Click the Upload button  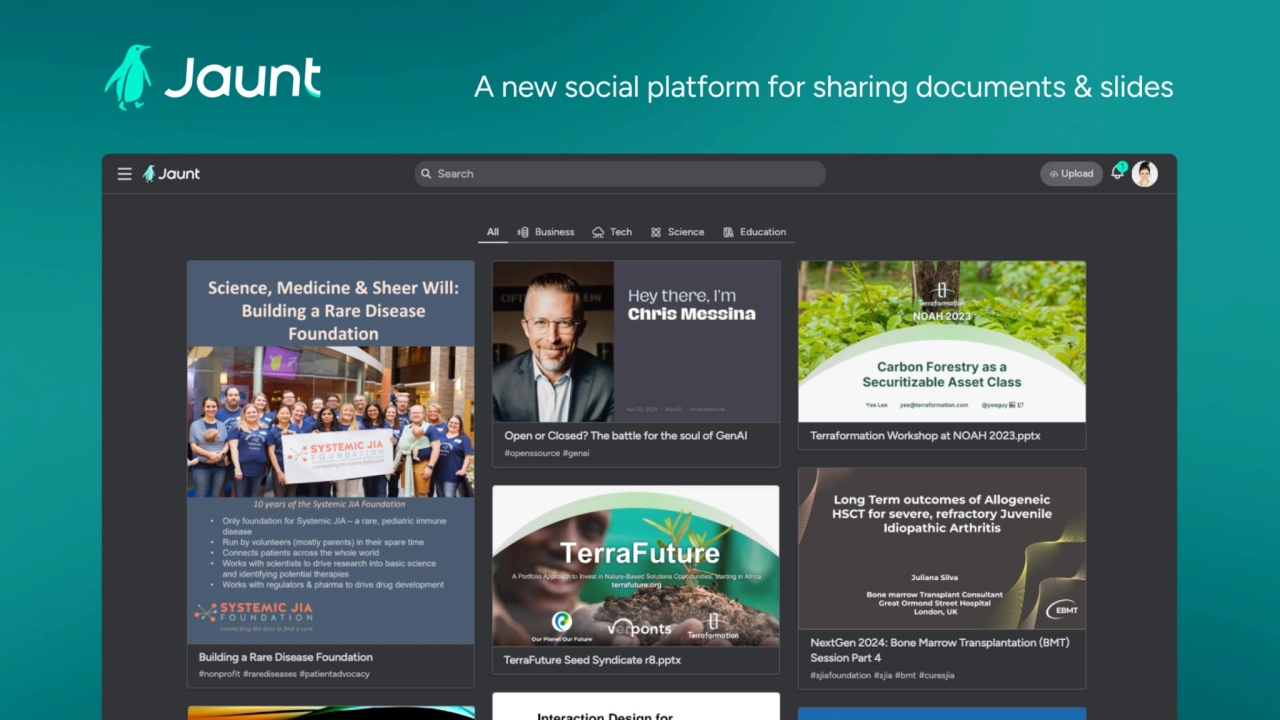click(1071, 174)
